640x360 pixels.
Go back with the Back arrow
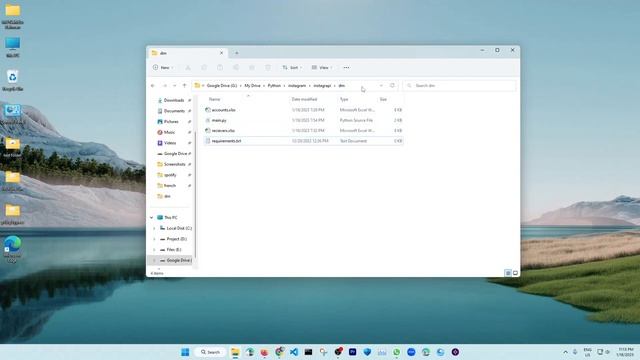pyautogui.click(x=153, y=86)
